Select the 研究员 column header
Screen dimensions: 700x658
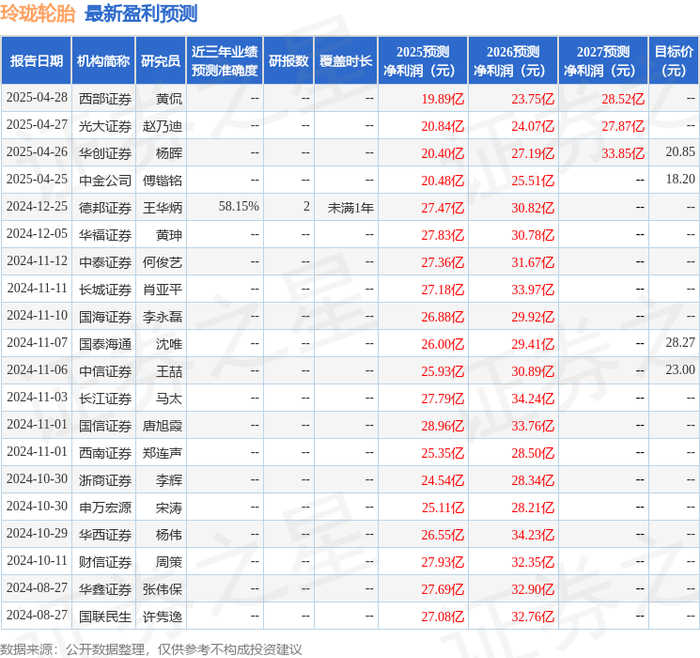[161, 61]
